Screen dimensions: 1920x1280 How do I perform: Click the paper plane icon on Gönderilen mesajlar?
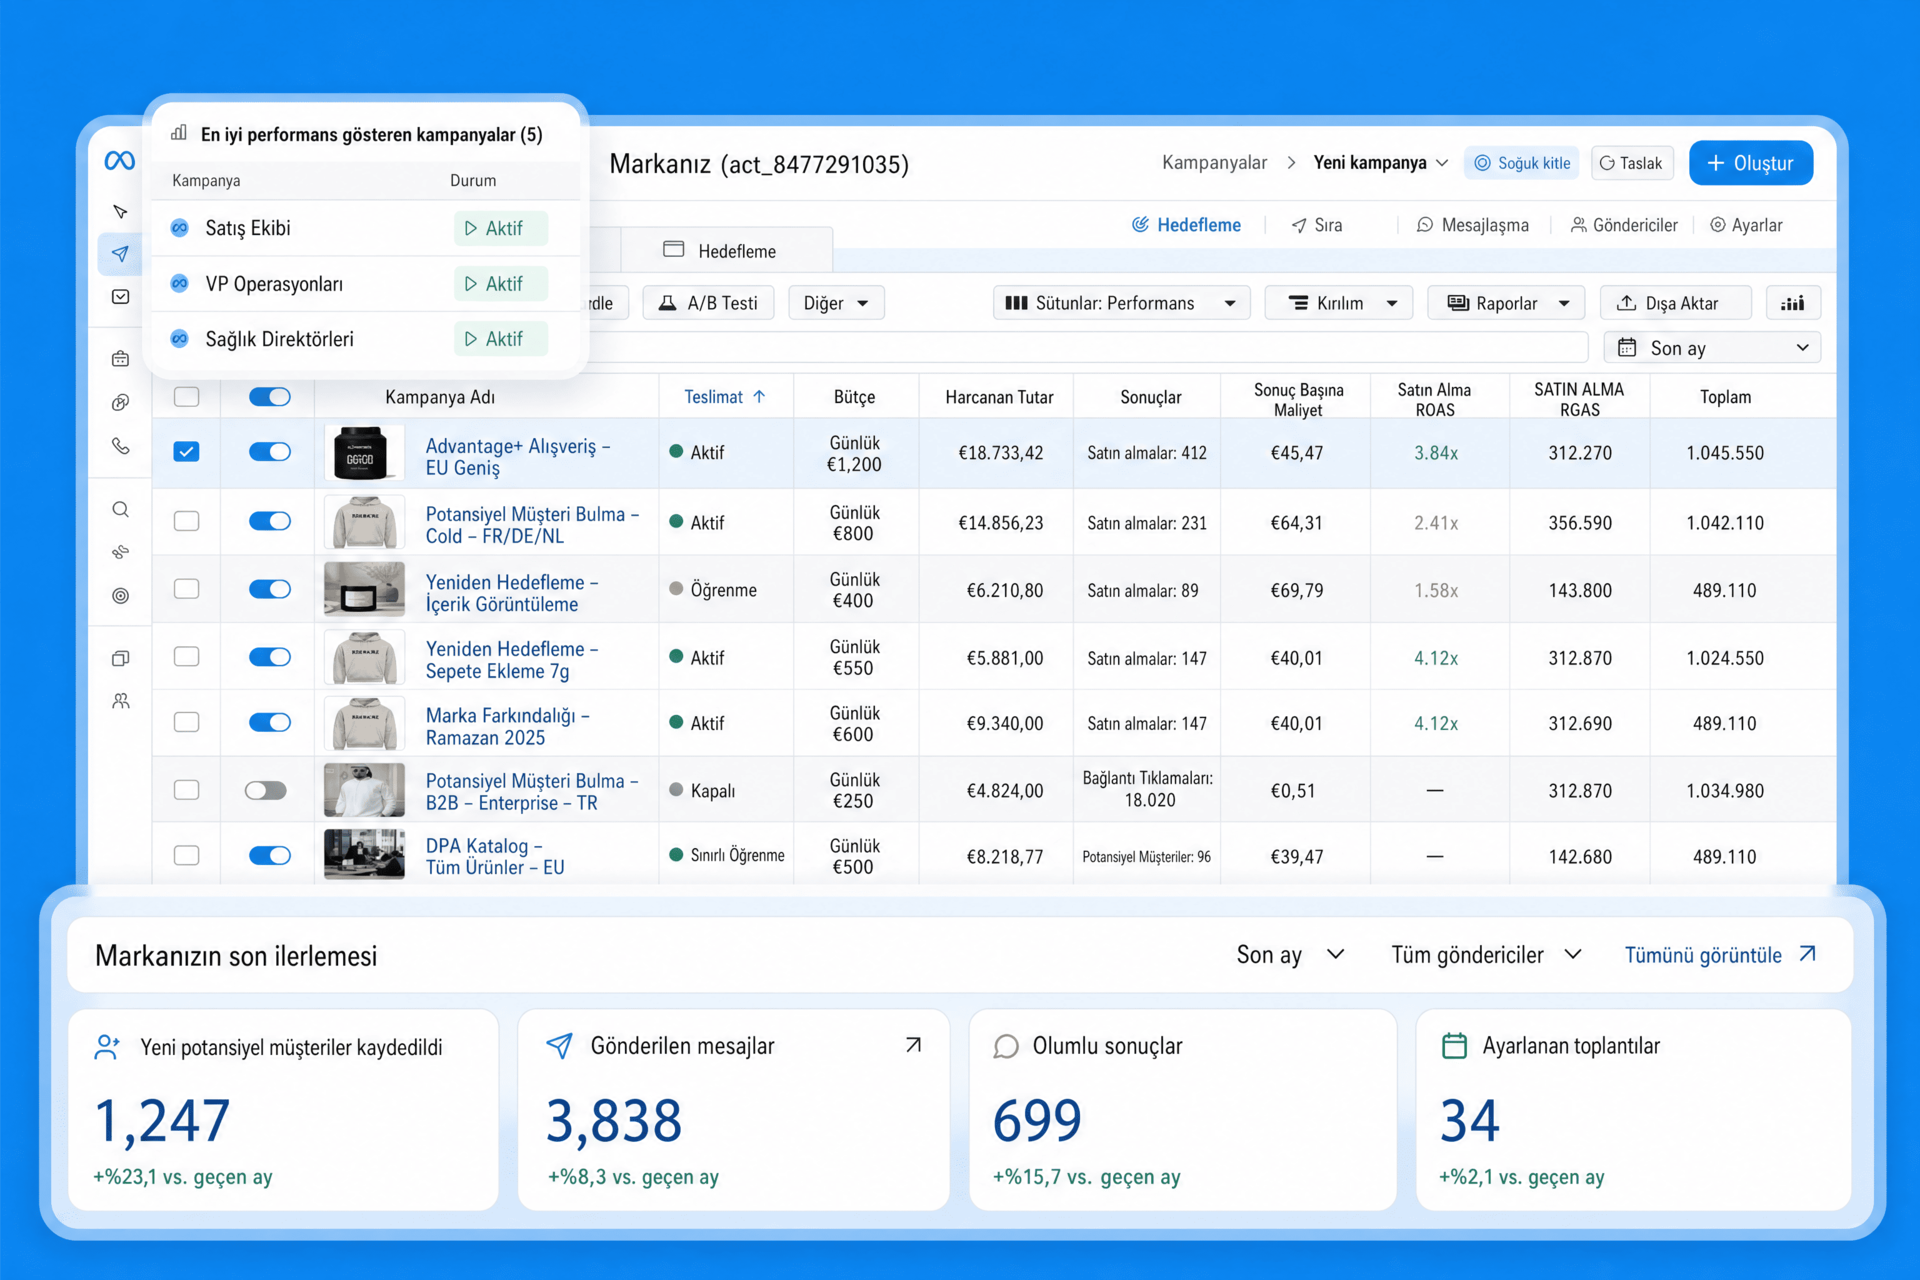coord(560,1046)
